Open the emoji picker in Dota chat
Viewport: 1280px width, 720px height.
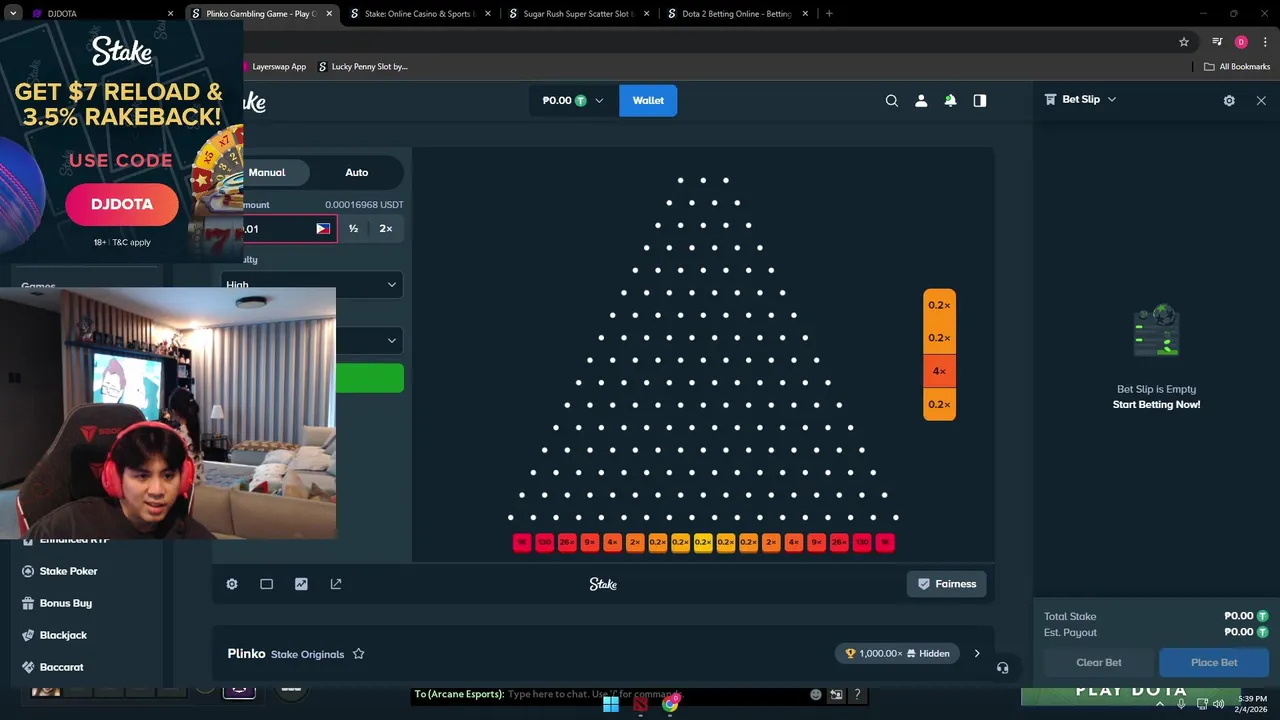[816, 694]
